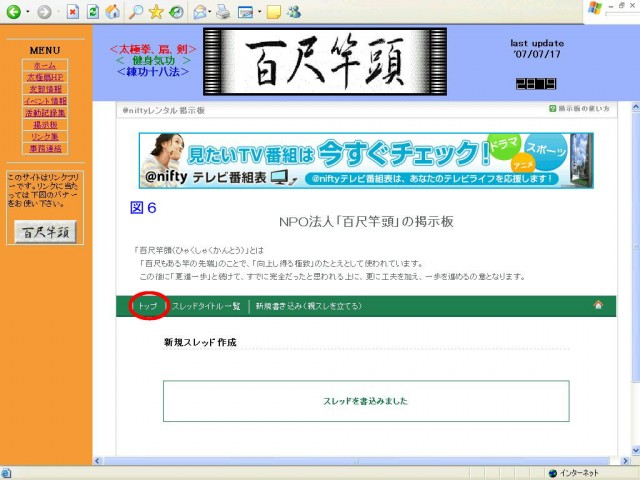Open スレッドタイトル一覧 in navigation bar
The image size is (640, 480).
206,306
